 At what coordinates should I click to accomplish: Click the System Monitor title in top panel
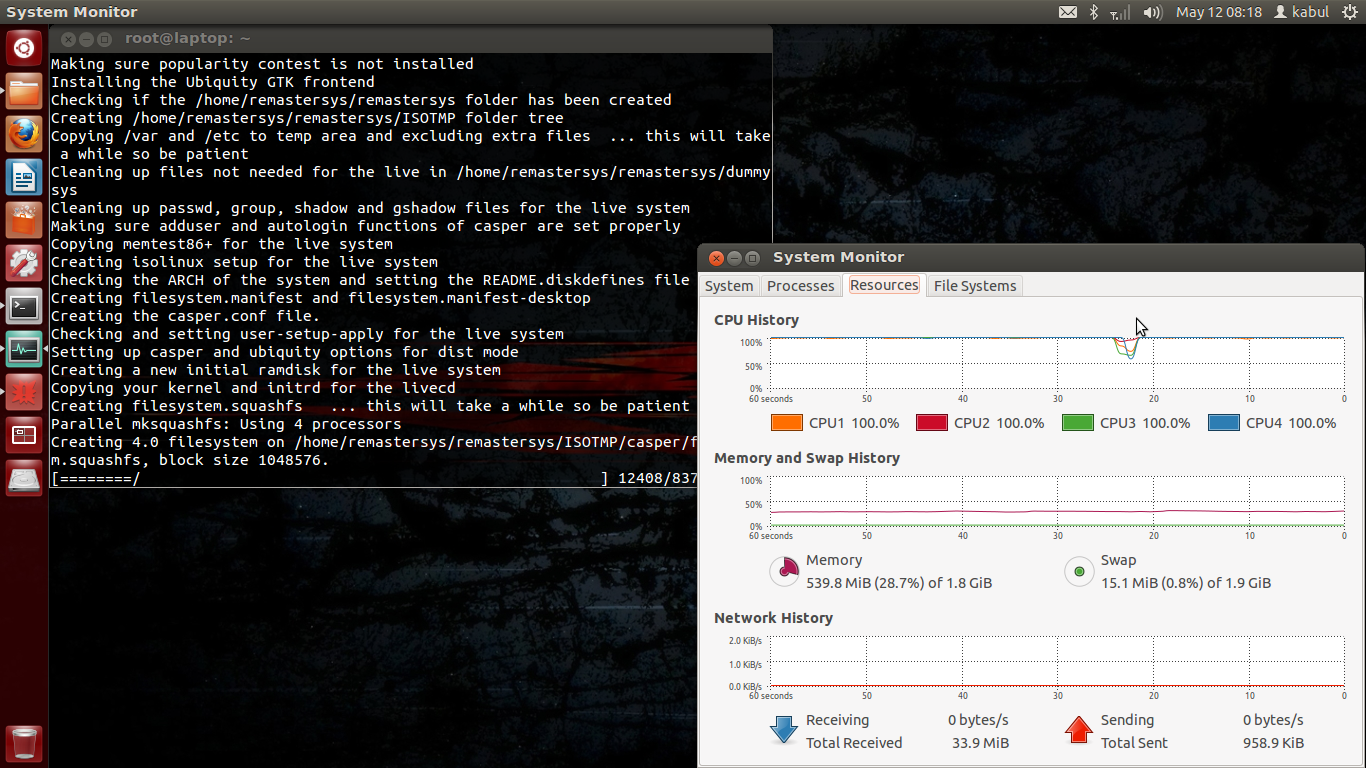pos(72,12)
